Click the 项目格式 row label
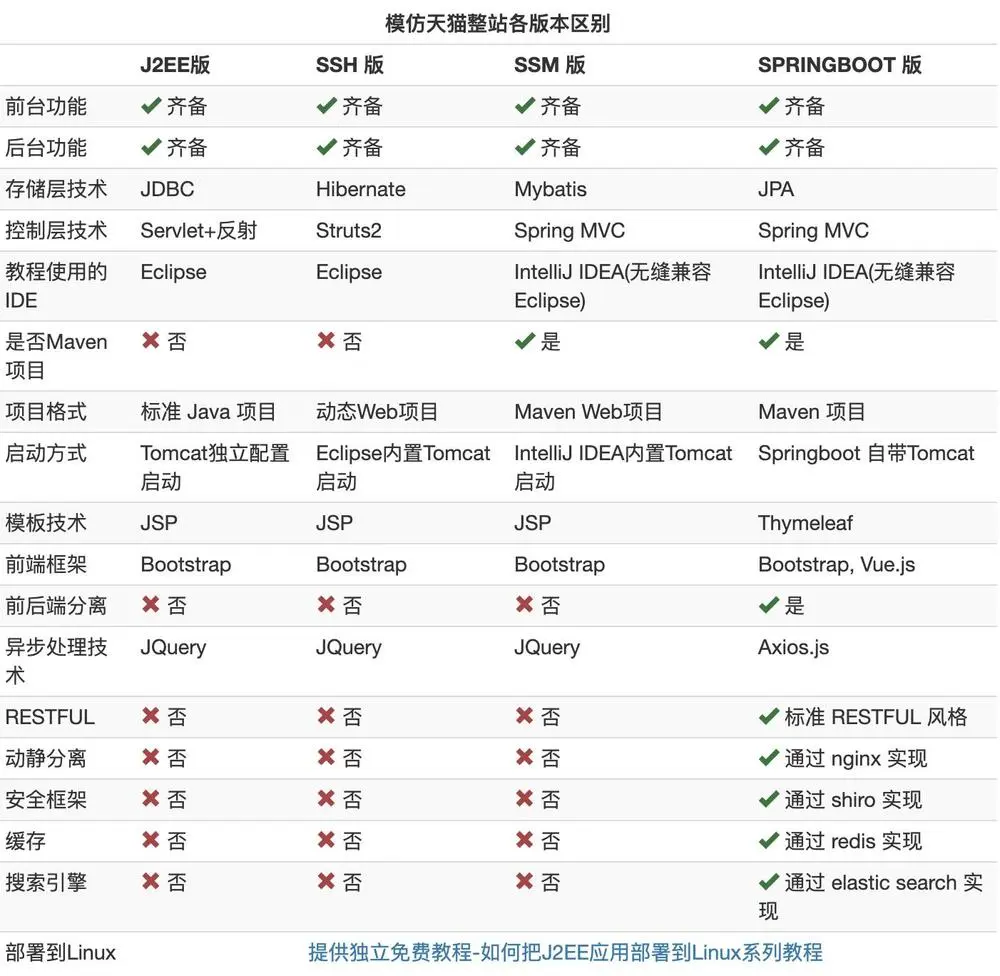The width and height of the screenshot is (1000, 976). click(45, 411)
